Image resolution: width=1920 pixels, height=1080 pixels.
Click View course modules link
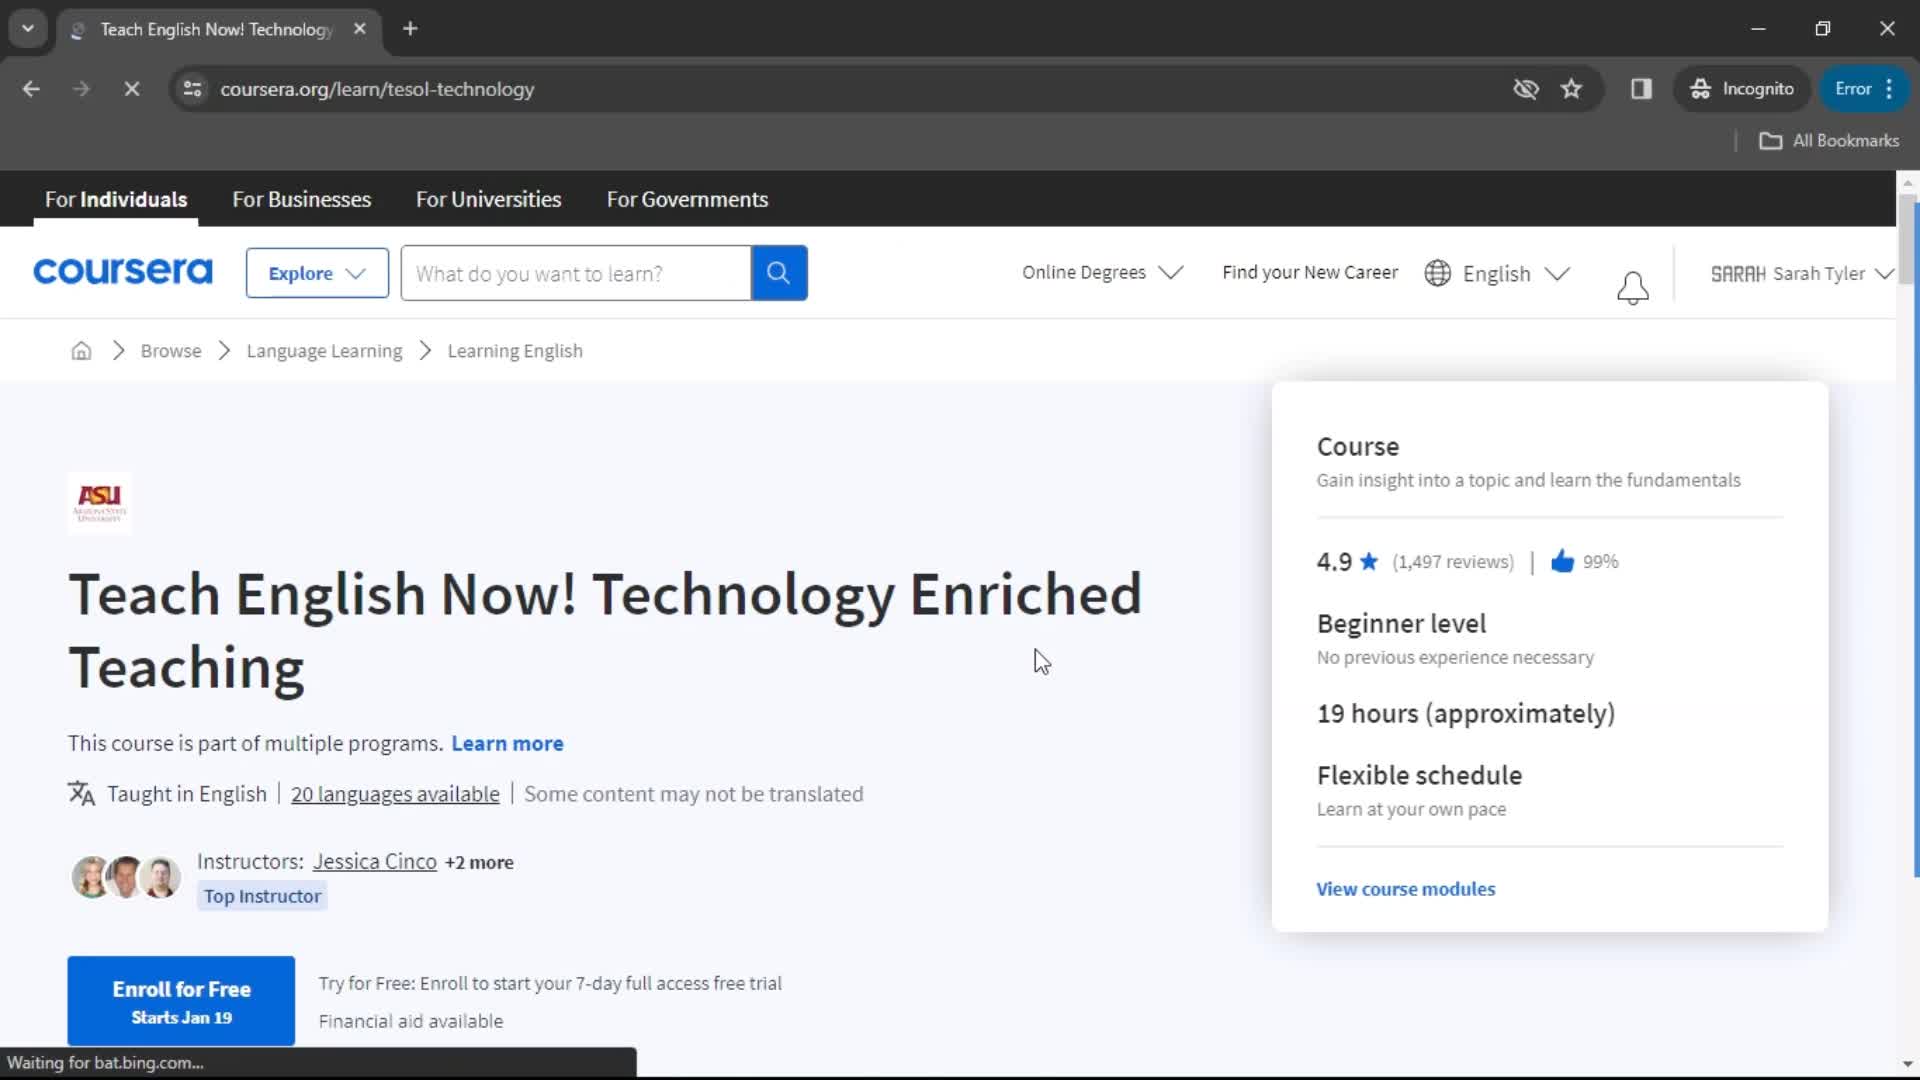pyautogui.click(x=1405, y=889)
